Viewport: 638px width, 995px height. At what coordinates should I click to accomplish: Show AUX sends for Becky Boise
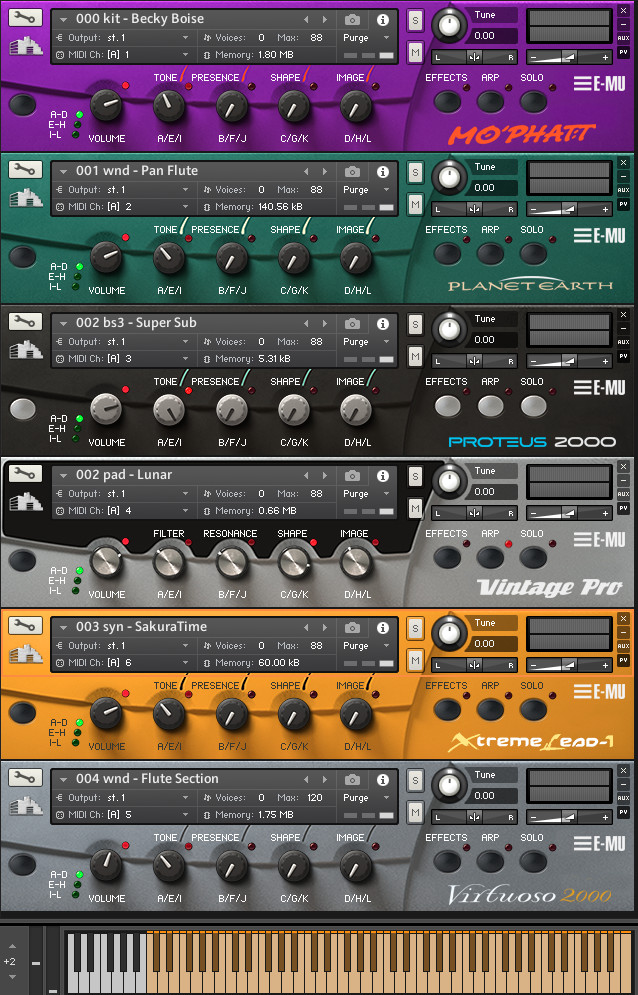click(623, 38)
